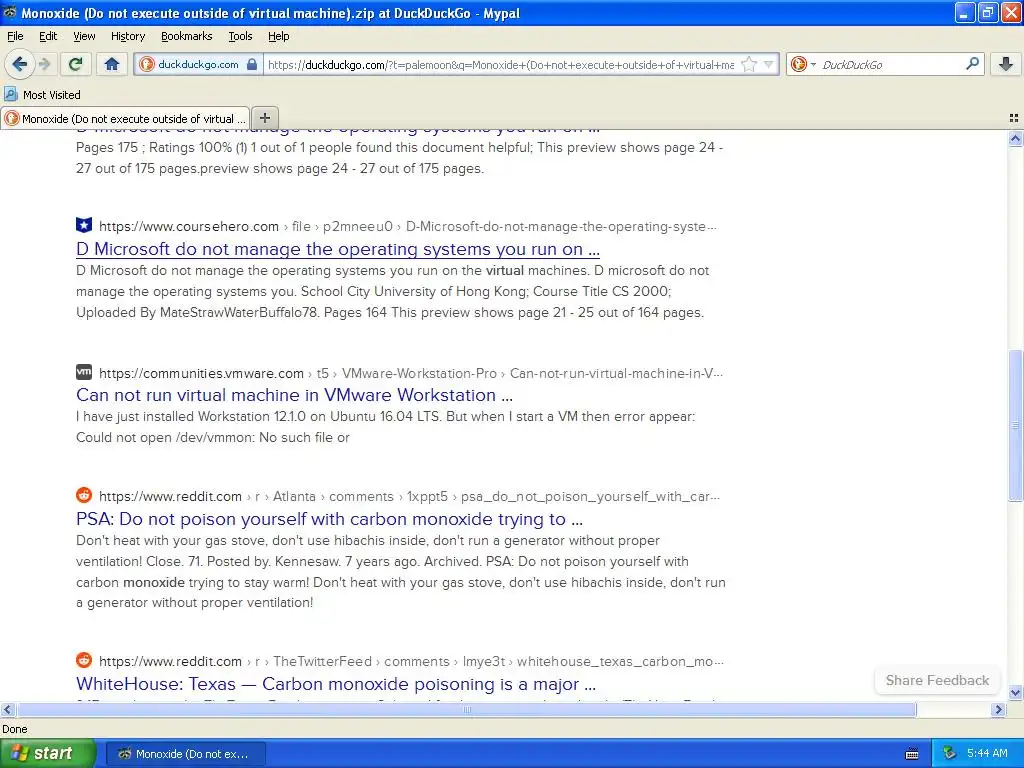Click the horizontal scrollbar right arrow
Image resolution: width=1024 pixels, height=768 pixels.
[998, 709]
